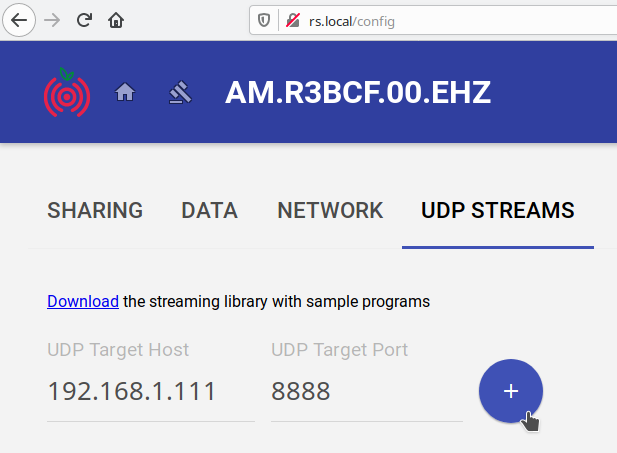This screenshot has height=453, width=617.
Task: Click the Raspberry Shake logo
Action: click(67, 92)
